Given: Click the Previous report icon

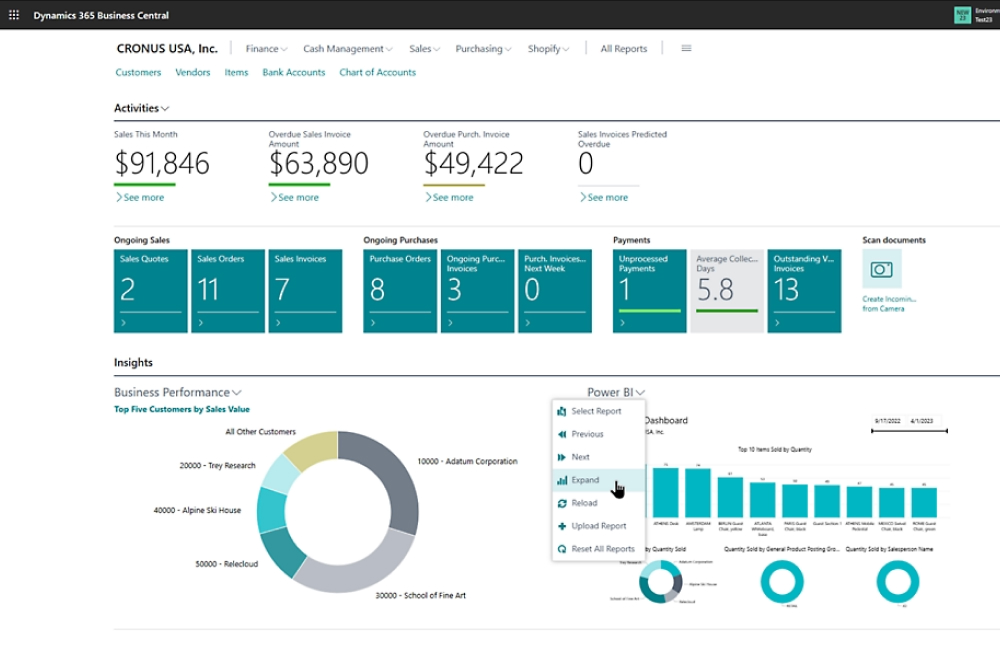Looking at the screenshot, I should pyautogui.click(x=562, y=434).
